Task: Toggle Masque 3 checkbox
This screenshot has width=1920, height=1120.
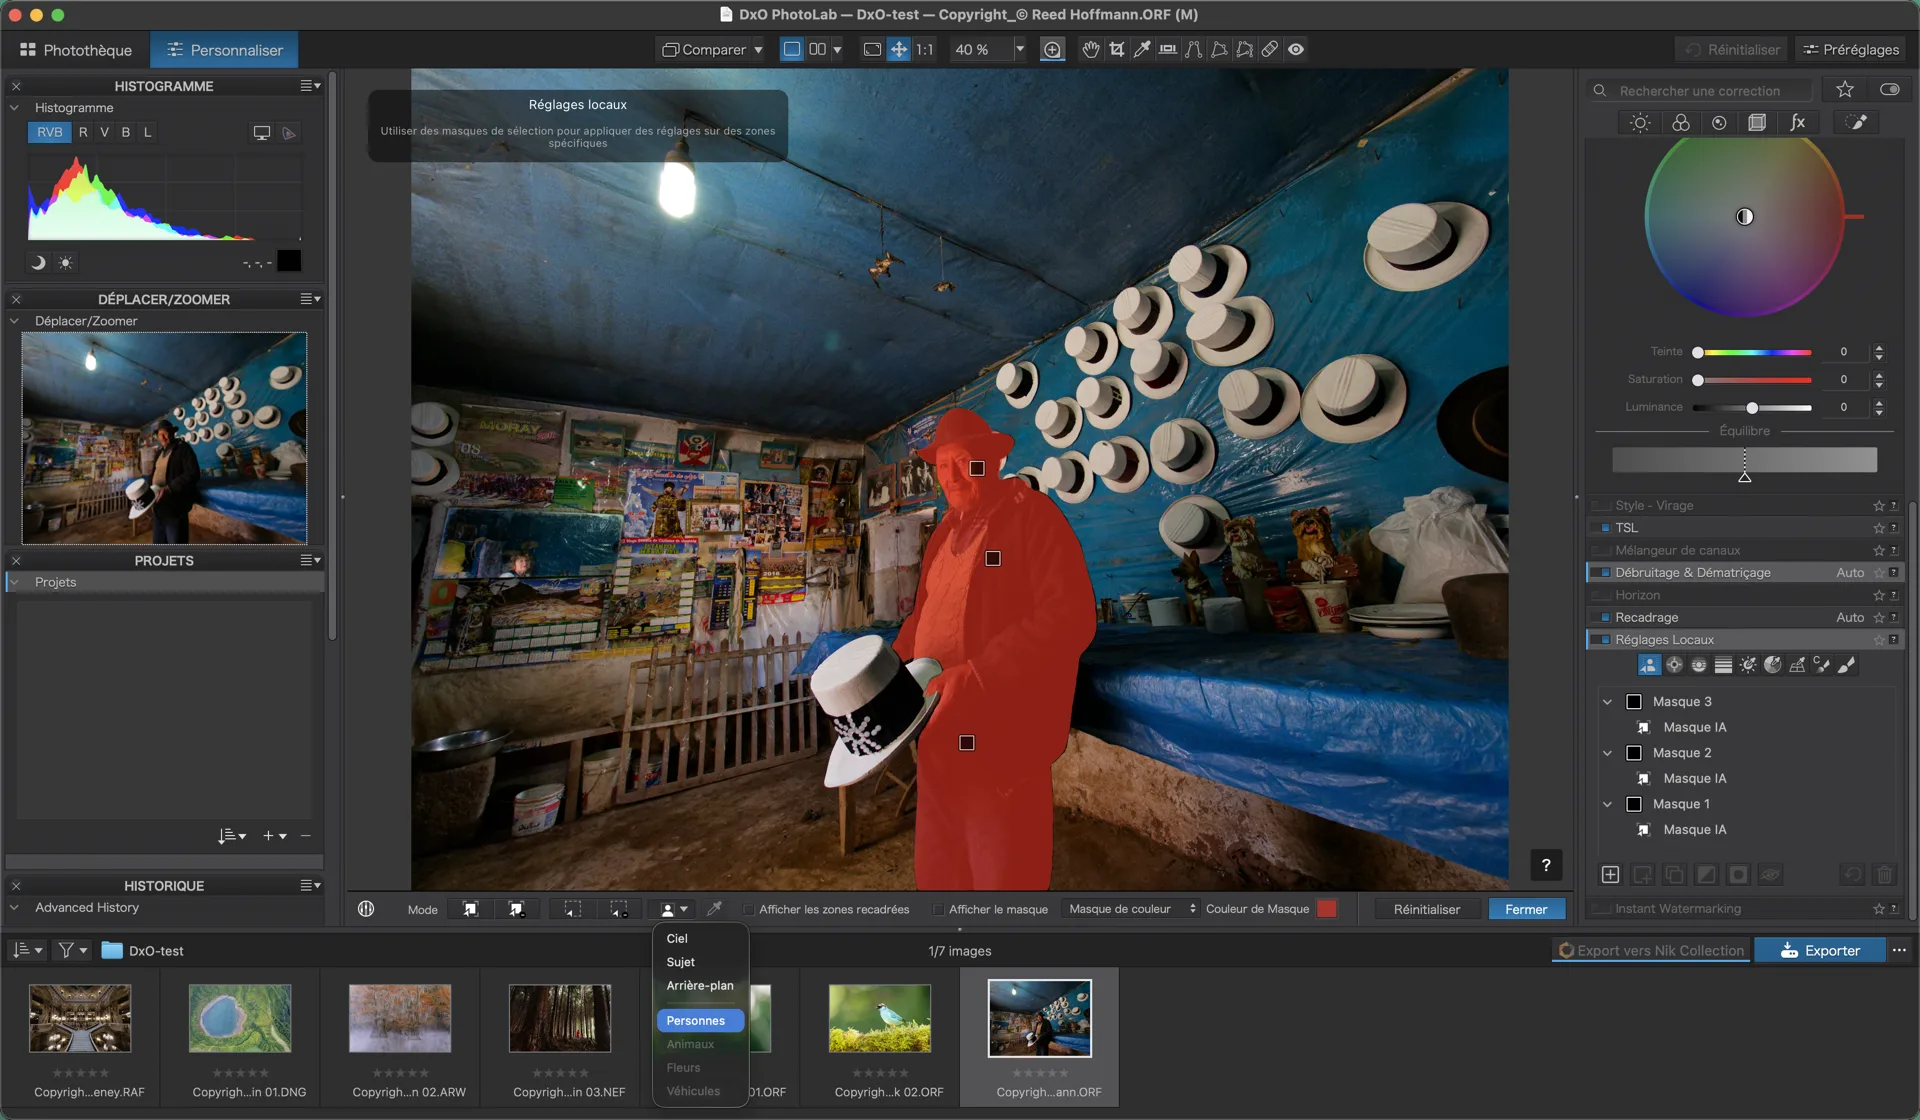Action: coord(1634,702)
